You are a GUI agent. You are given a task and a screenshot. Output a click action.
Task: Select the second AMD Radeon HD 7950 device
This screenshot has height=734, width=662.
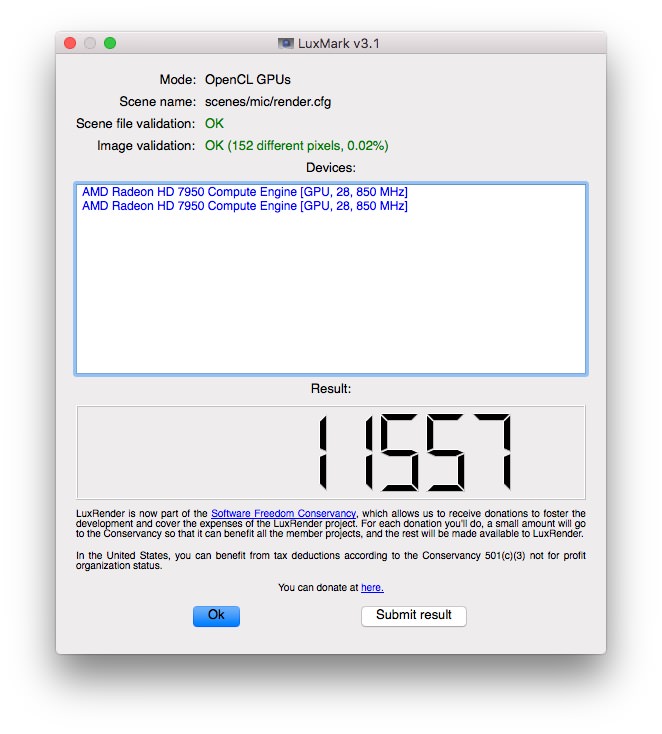[245, 206]
